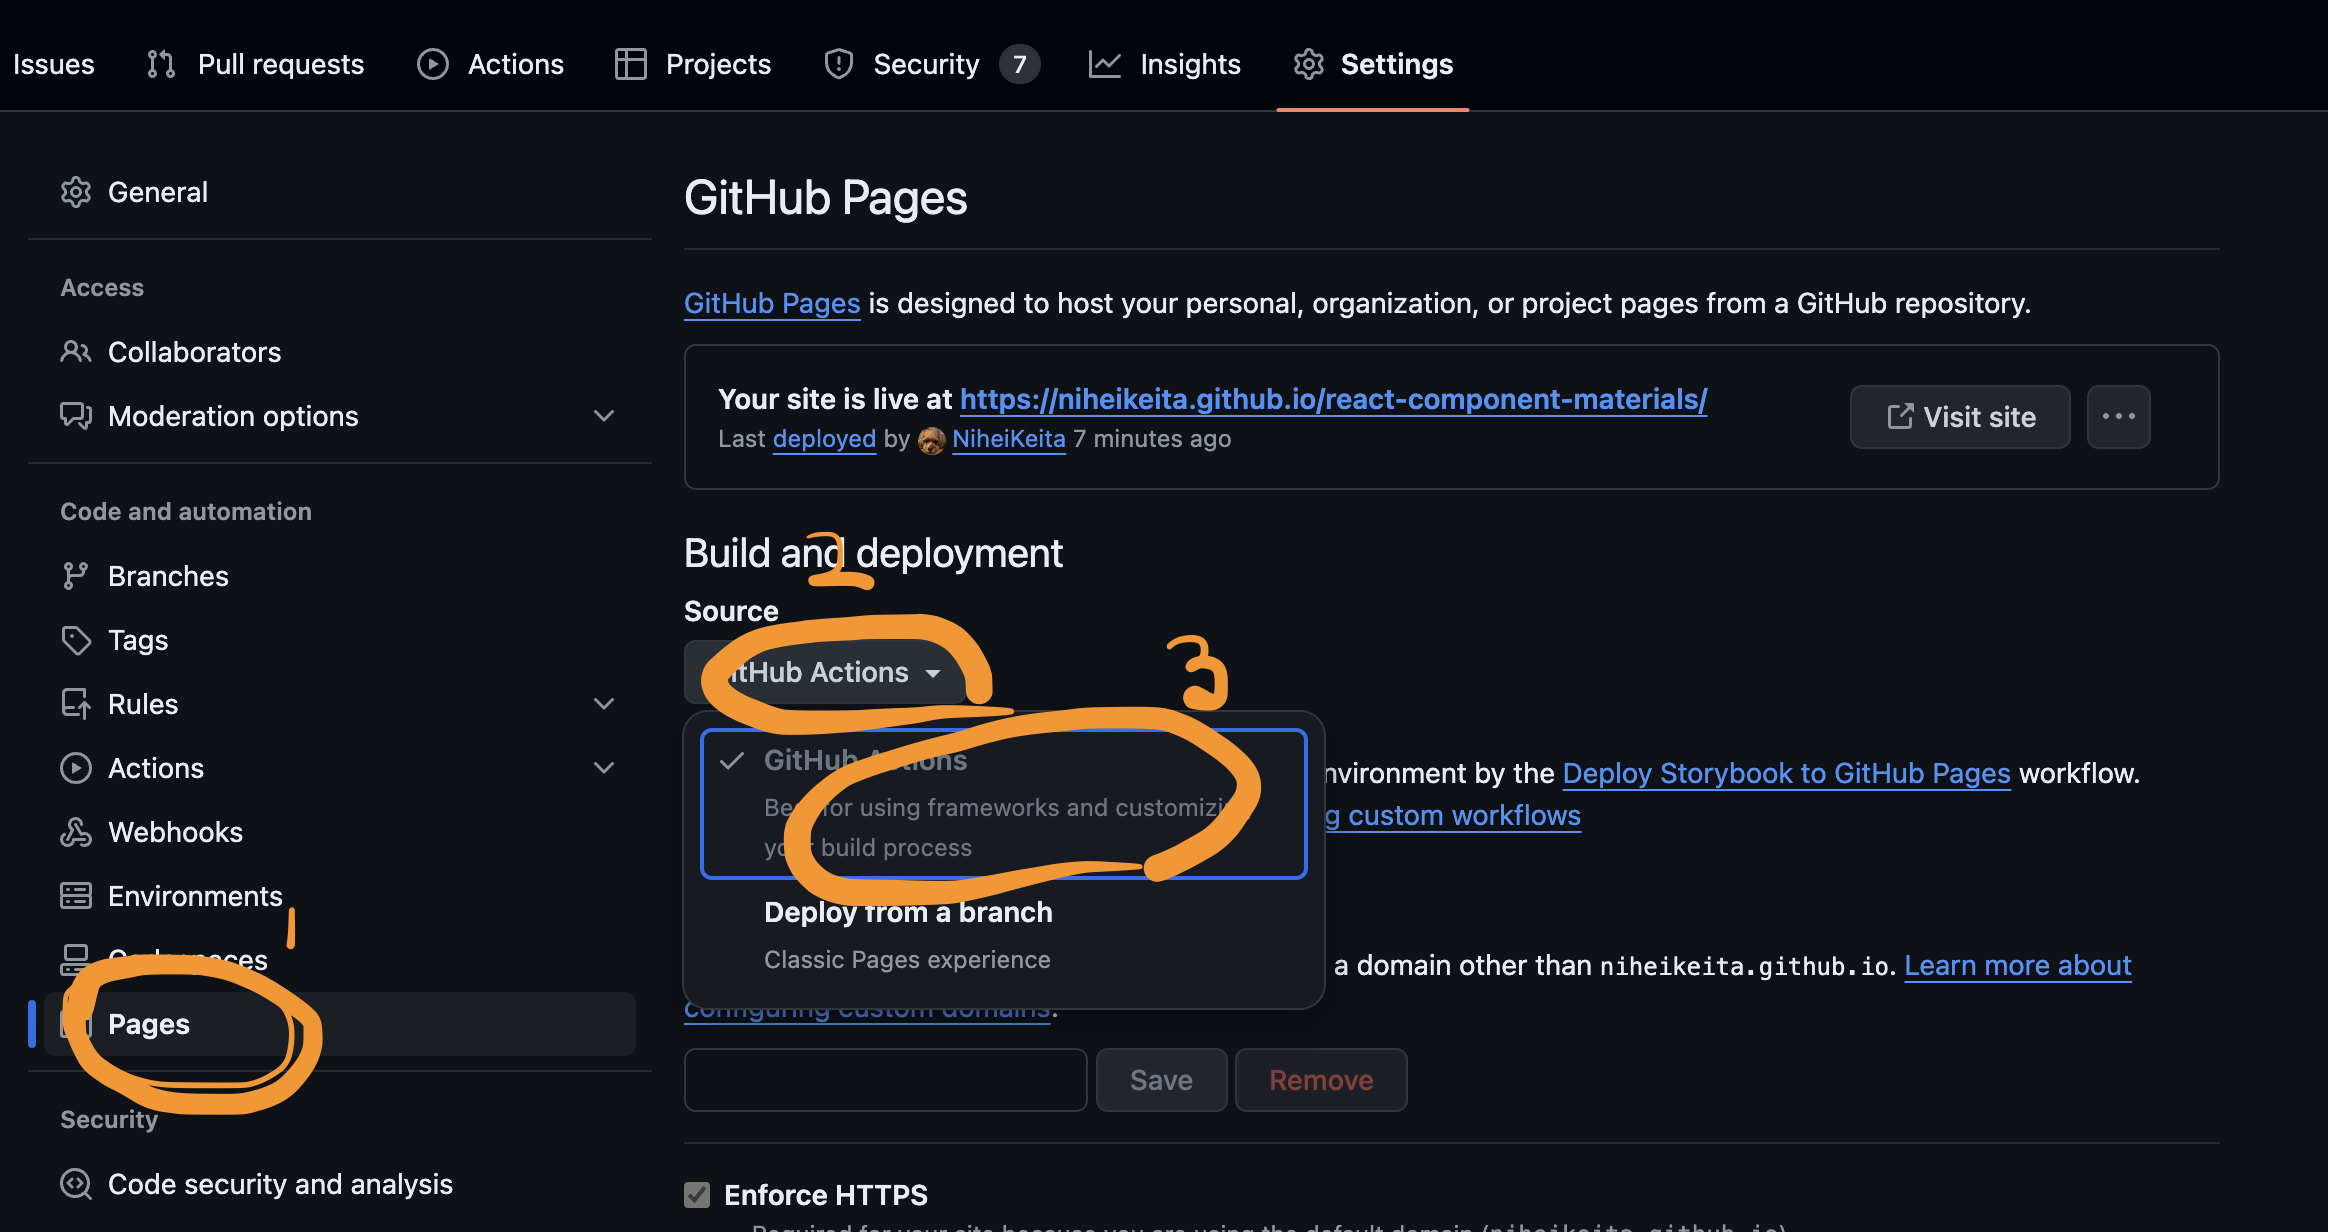Click the Security shield icon in top nav
Viewport: 2328px width, 1232px height.
point(838,64)
